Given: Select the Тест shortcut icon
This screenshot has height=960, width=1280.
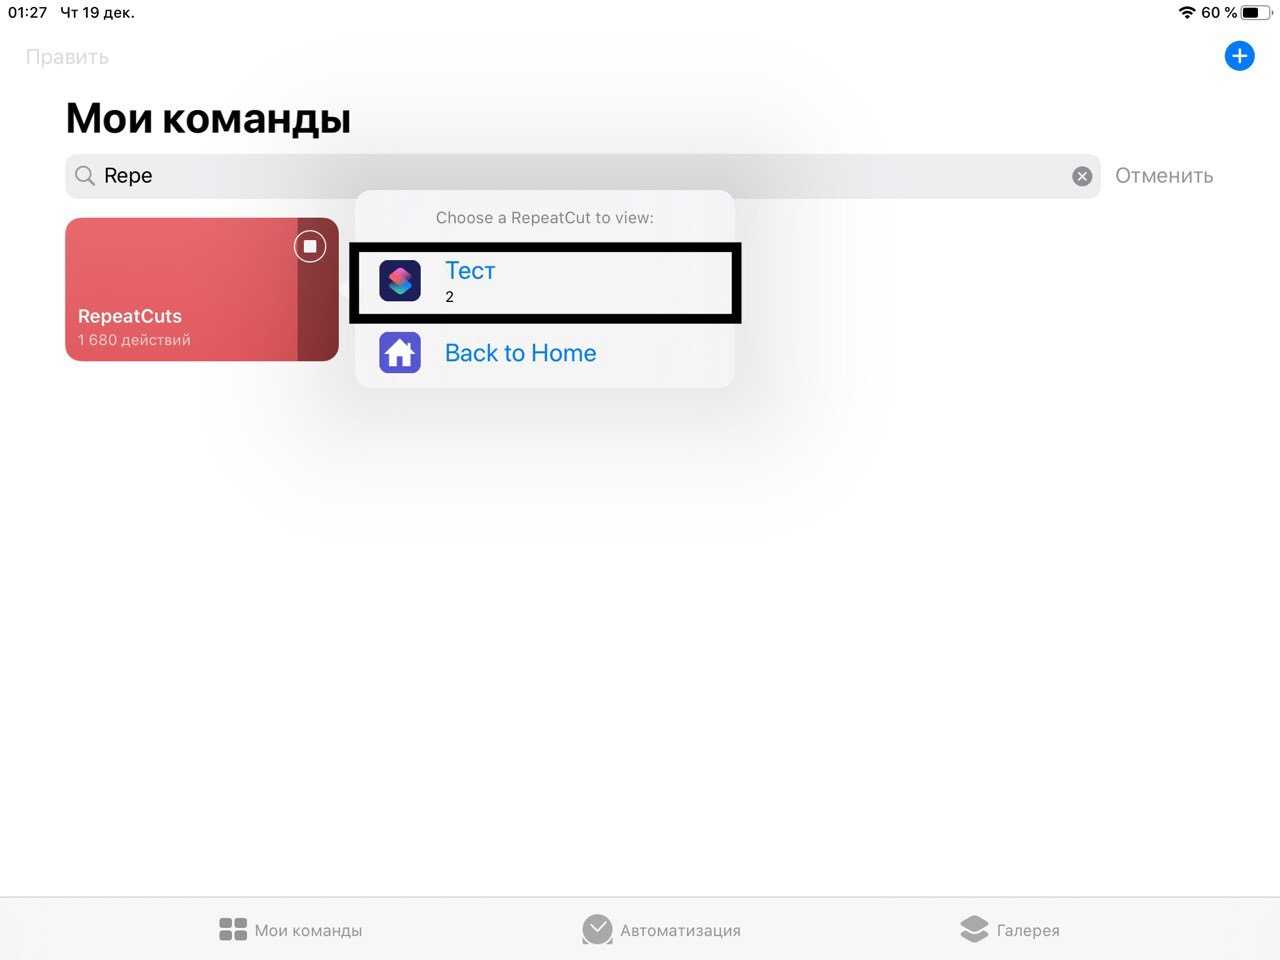Looking at the screenshot, I should click(x=400, y=281).
